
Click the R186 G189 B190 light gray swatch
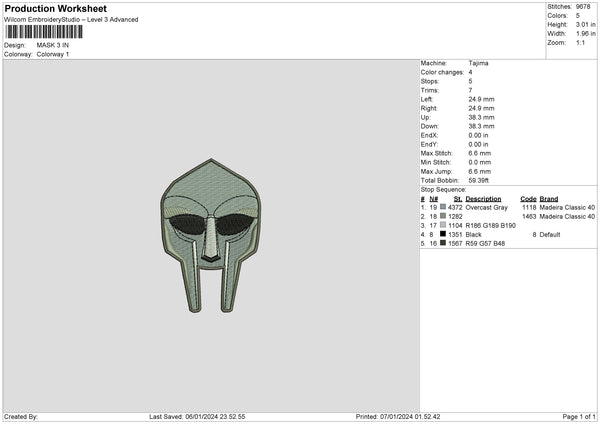pos(443,225)
